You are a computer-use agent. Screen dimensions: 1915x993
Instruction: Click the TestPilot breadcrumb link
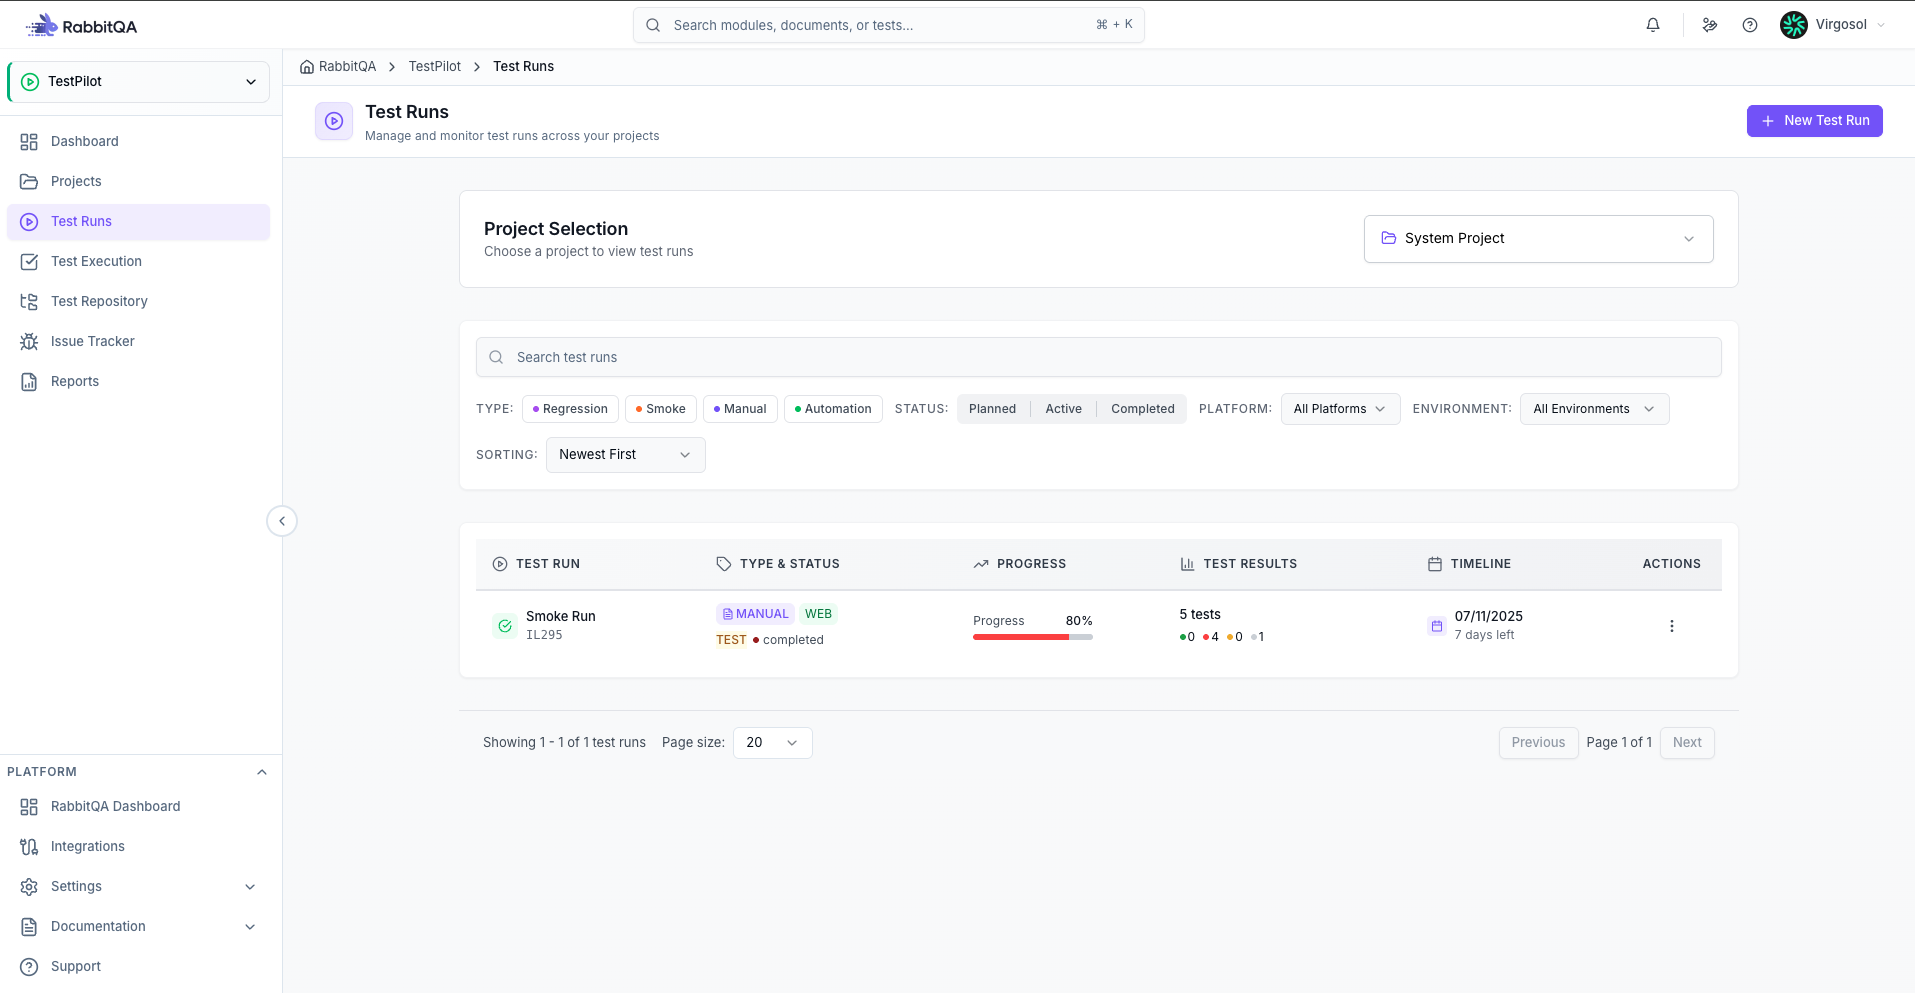(435, 67)
